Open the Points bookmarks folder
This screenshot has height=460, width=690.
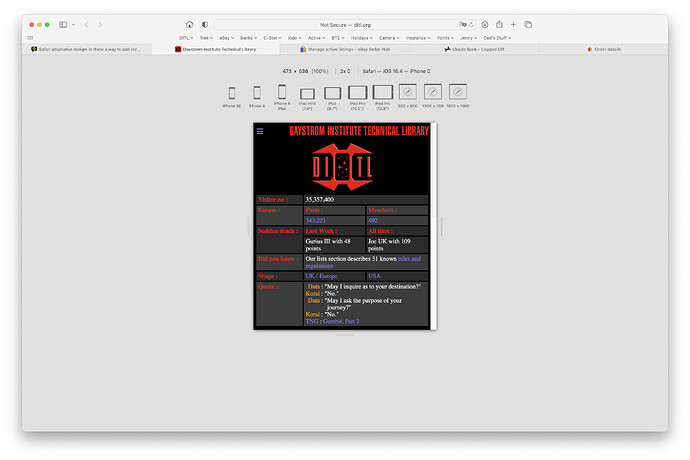(x=445, y=38)
